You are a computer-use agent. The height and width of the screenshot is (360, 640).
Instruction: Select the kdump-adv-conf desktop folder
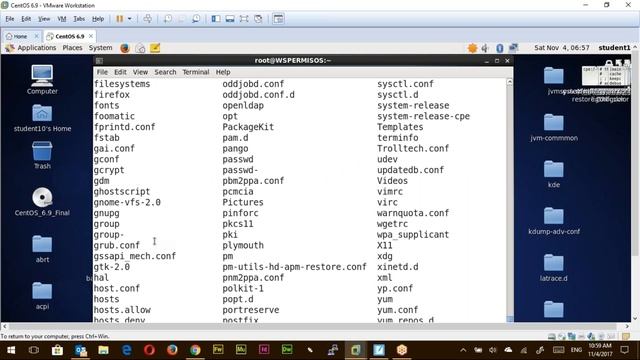pyautogui.click(x=554, y=221)
